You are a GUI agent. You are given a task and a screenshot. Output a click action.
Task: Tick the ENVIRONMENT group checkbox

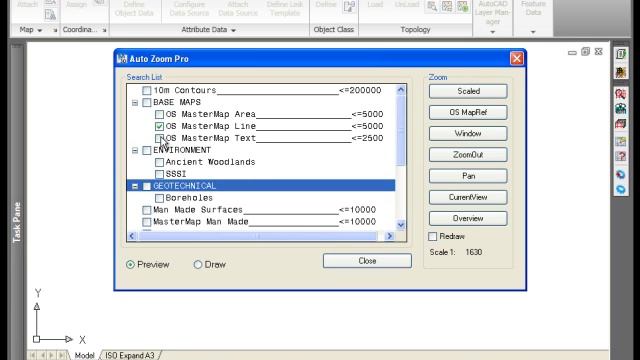[x=147, y=151]
